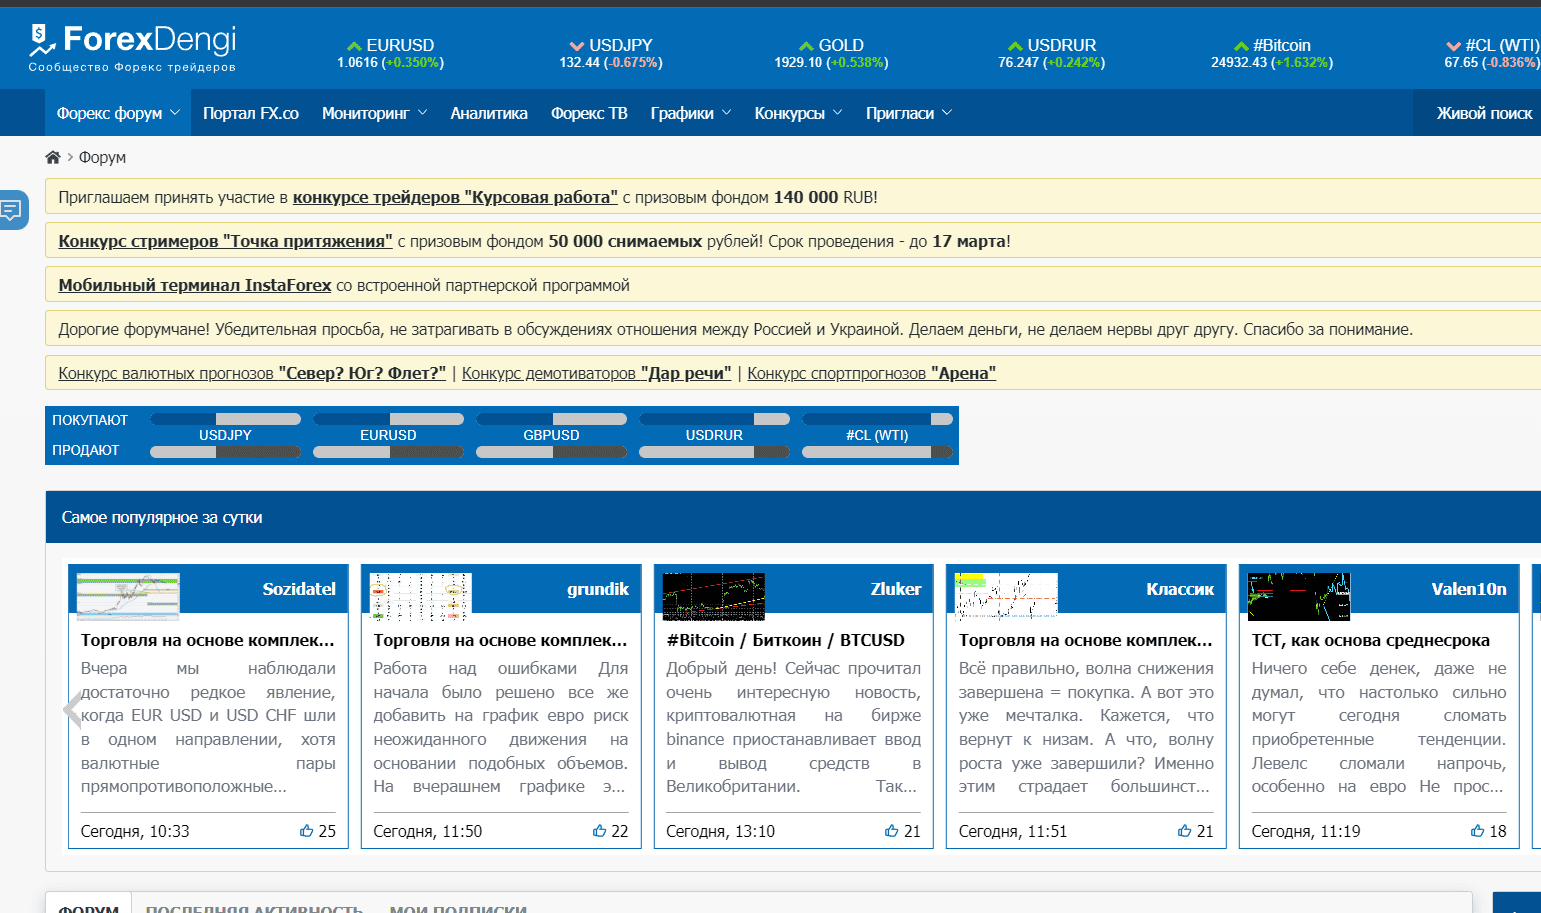Click the Форум breadcrumb link
Image resolution: width=1541 pixels, height=913 pixels.
pos(102,157)
